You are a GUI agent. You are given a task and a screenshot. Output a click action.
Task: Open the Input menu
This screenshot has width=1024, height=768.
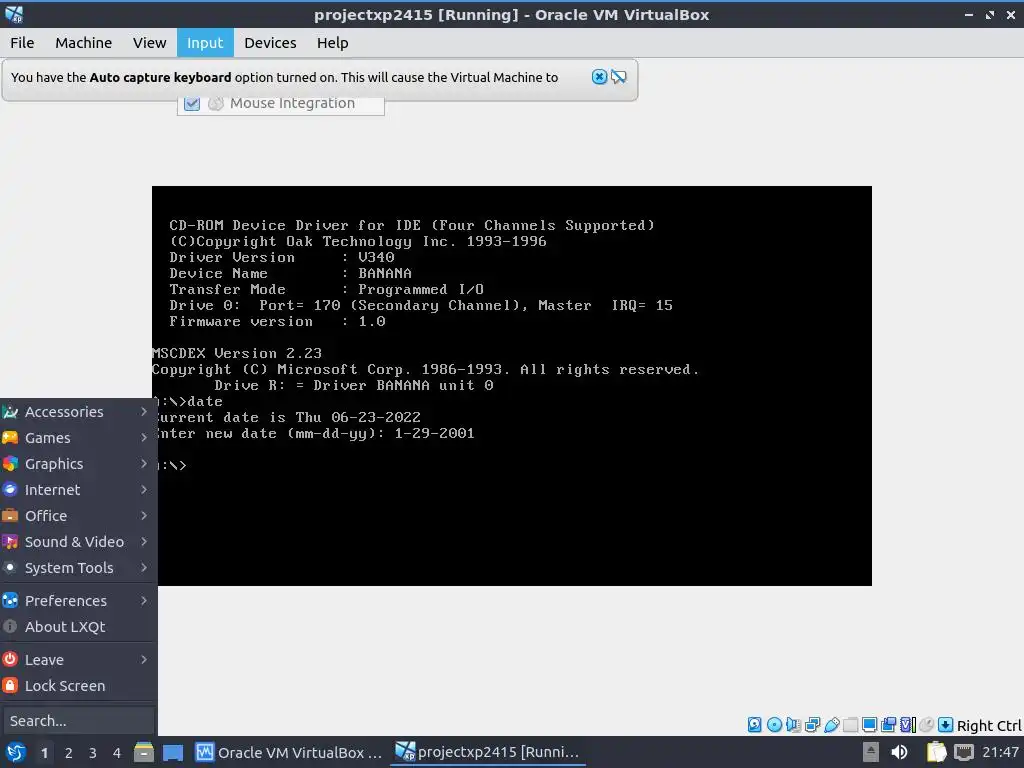pyautogui.click(x=205, y=43)
